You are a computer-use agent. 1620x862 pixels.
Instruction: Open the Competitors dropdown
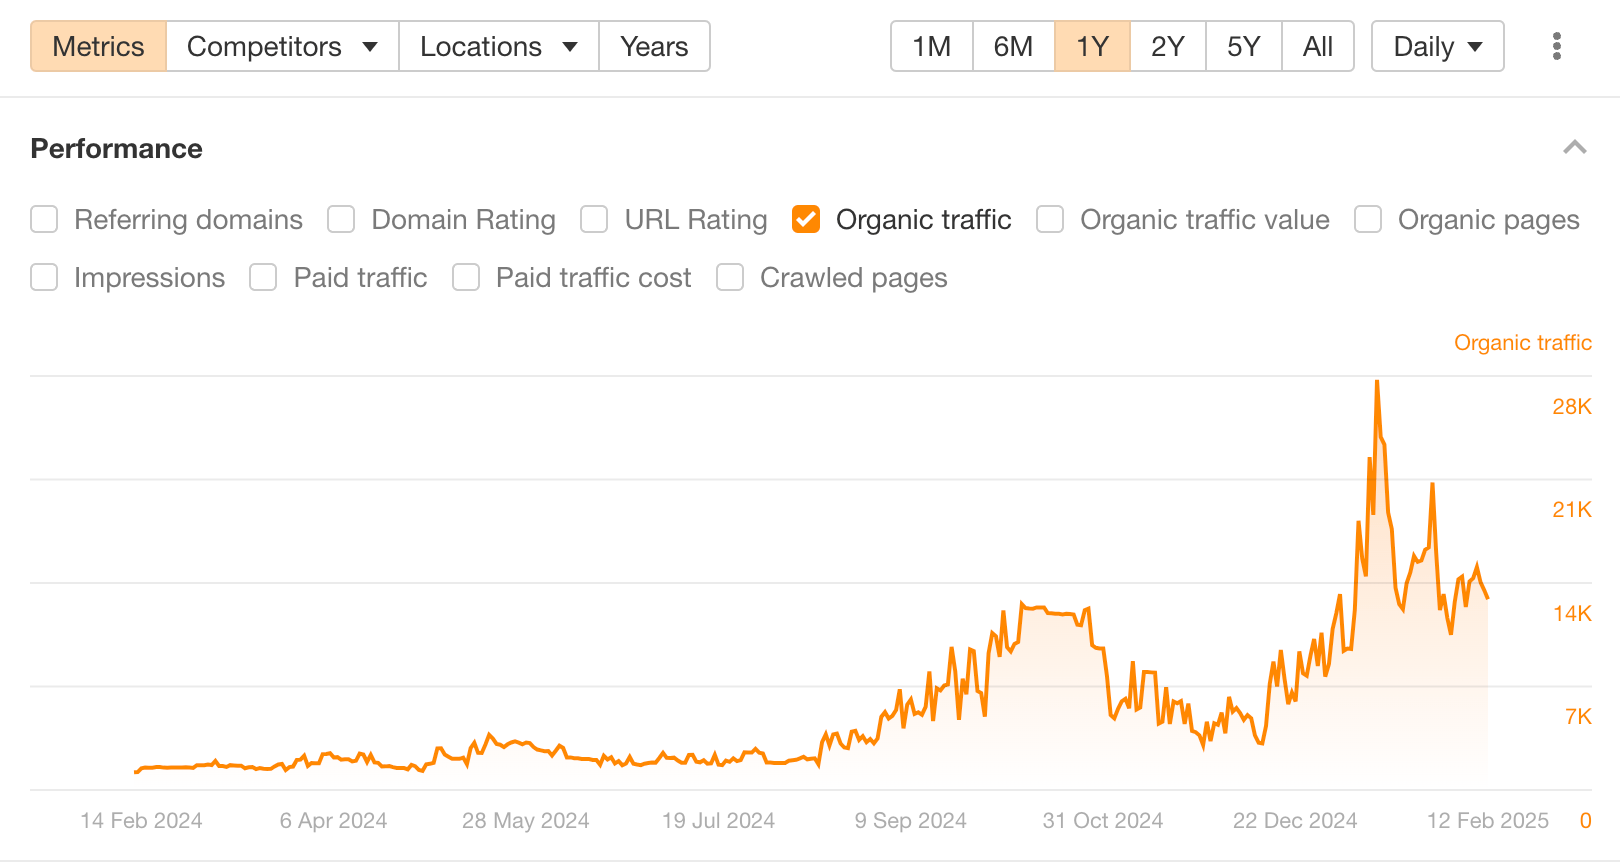[x=282, y=46]
